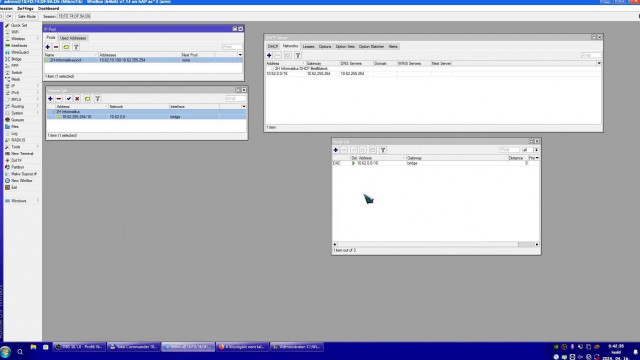This screenshot has height=360, width=640.
Task: Open column dropdown in IP Pool table
Action: point(240,55)
